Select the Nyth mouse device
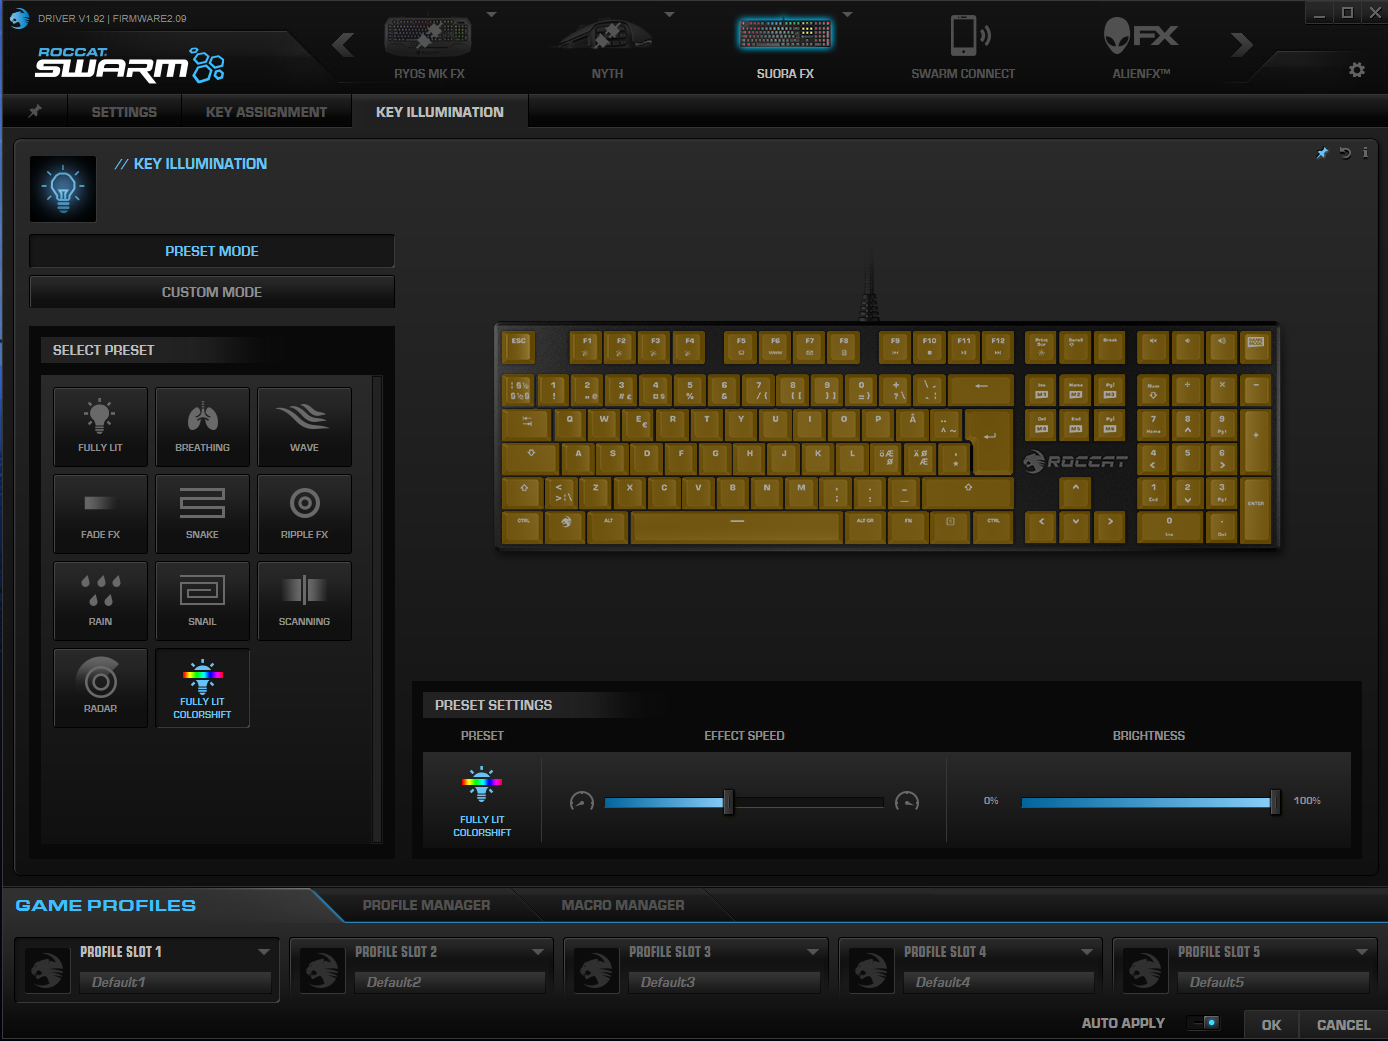Screen dimensions: 1388x1041 click(607, 47)
